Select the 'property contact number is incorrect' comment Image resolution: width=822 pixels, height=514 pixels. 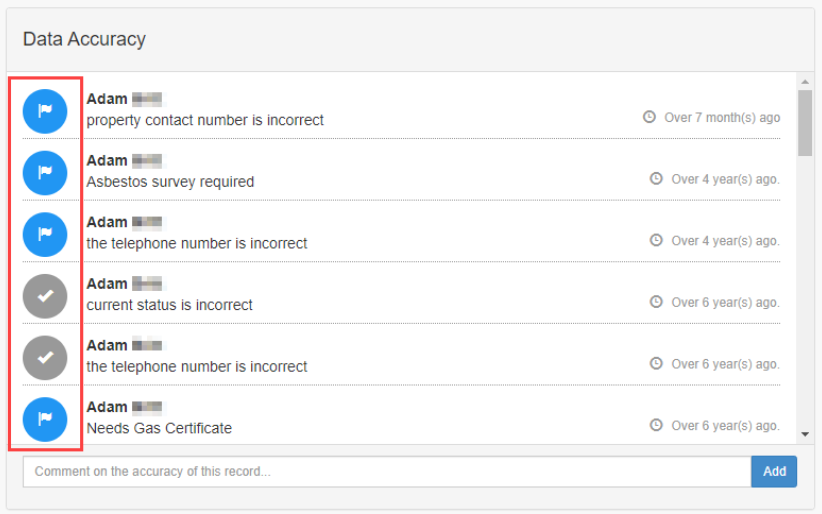[x=205, y=120]
